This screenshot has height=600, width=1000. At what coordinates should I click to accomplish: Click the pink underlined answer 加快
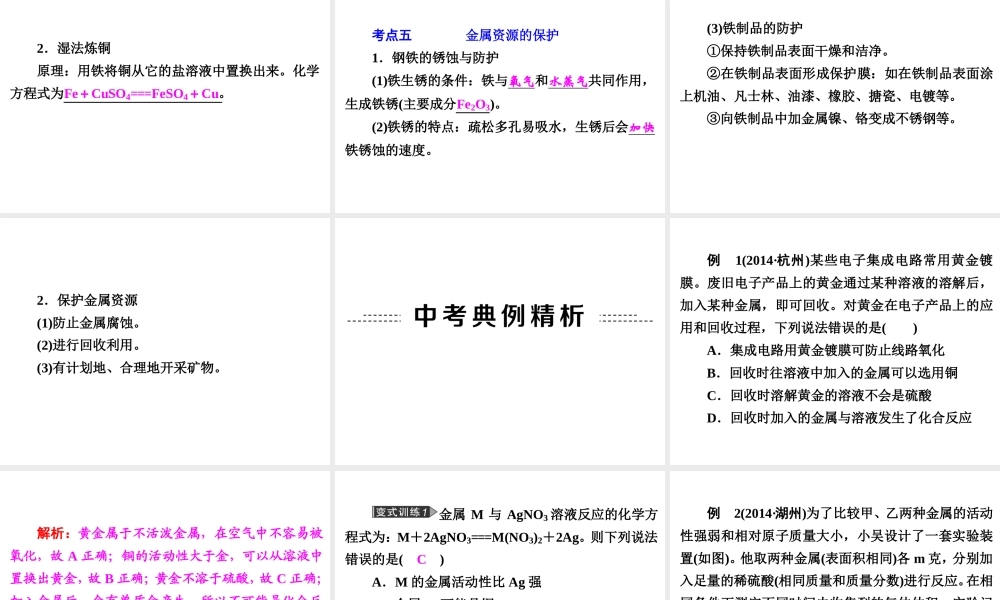click(642, 127)
